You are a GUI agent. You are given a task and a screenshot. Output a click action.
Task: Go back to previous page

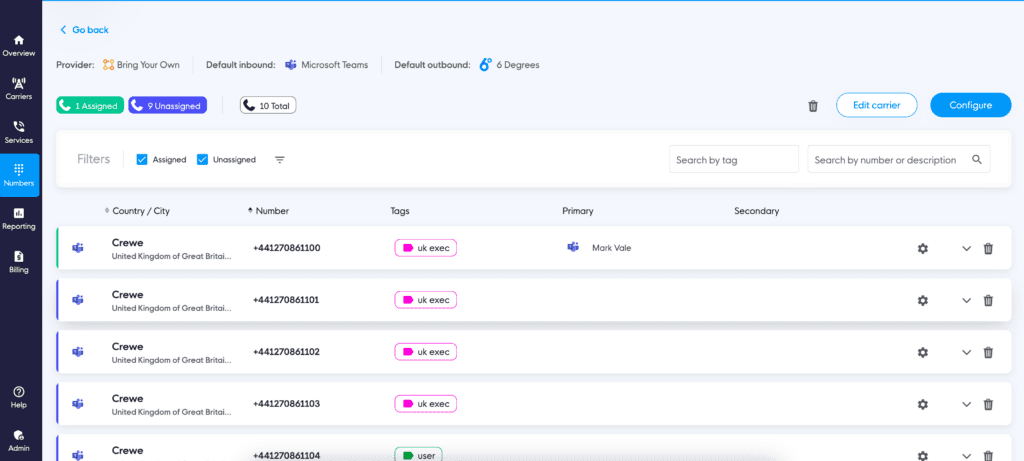(x=84, y=30)
